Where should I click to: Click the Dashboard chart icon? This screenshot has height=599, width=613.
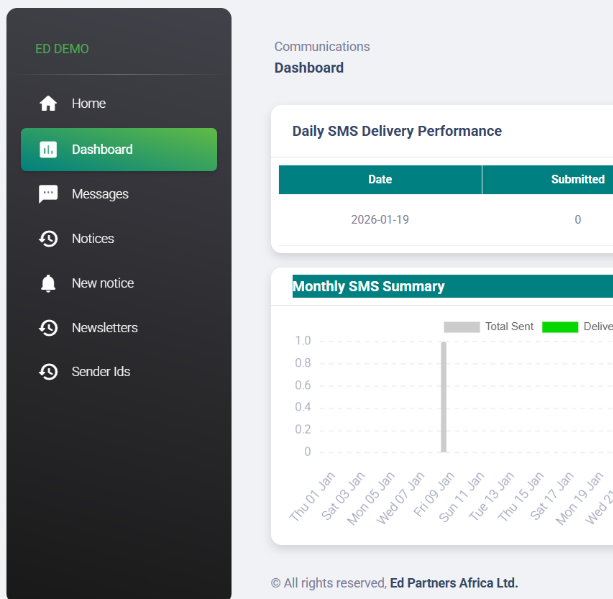click(x=48, y=150)
